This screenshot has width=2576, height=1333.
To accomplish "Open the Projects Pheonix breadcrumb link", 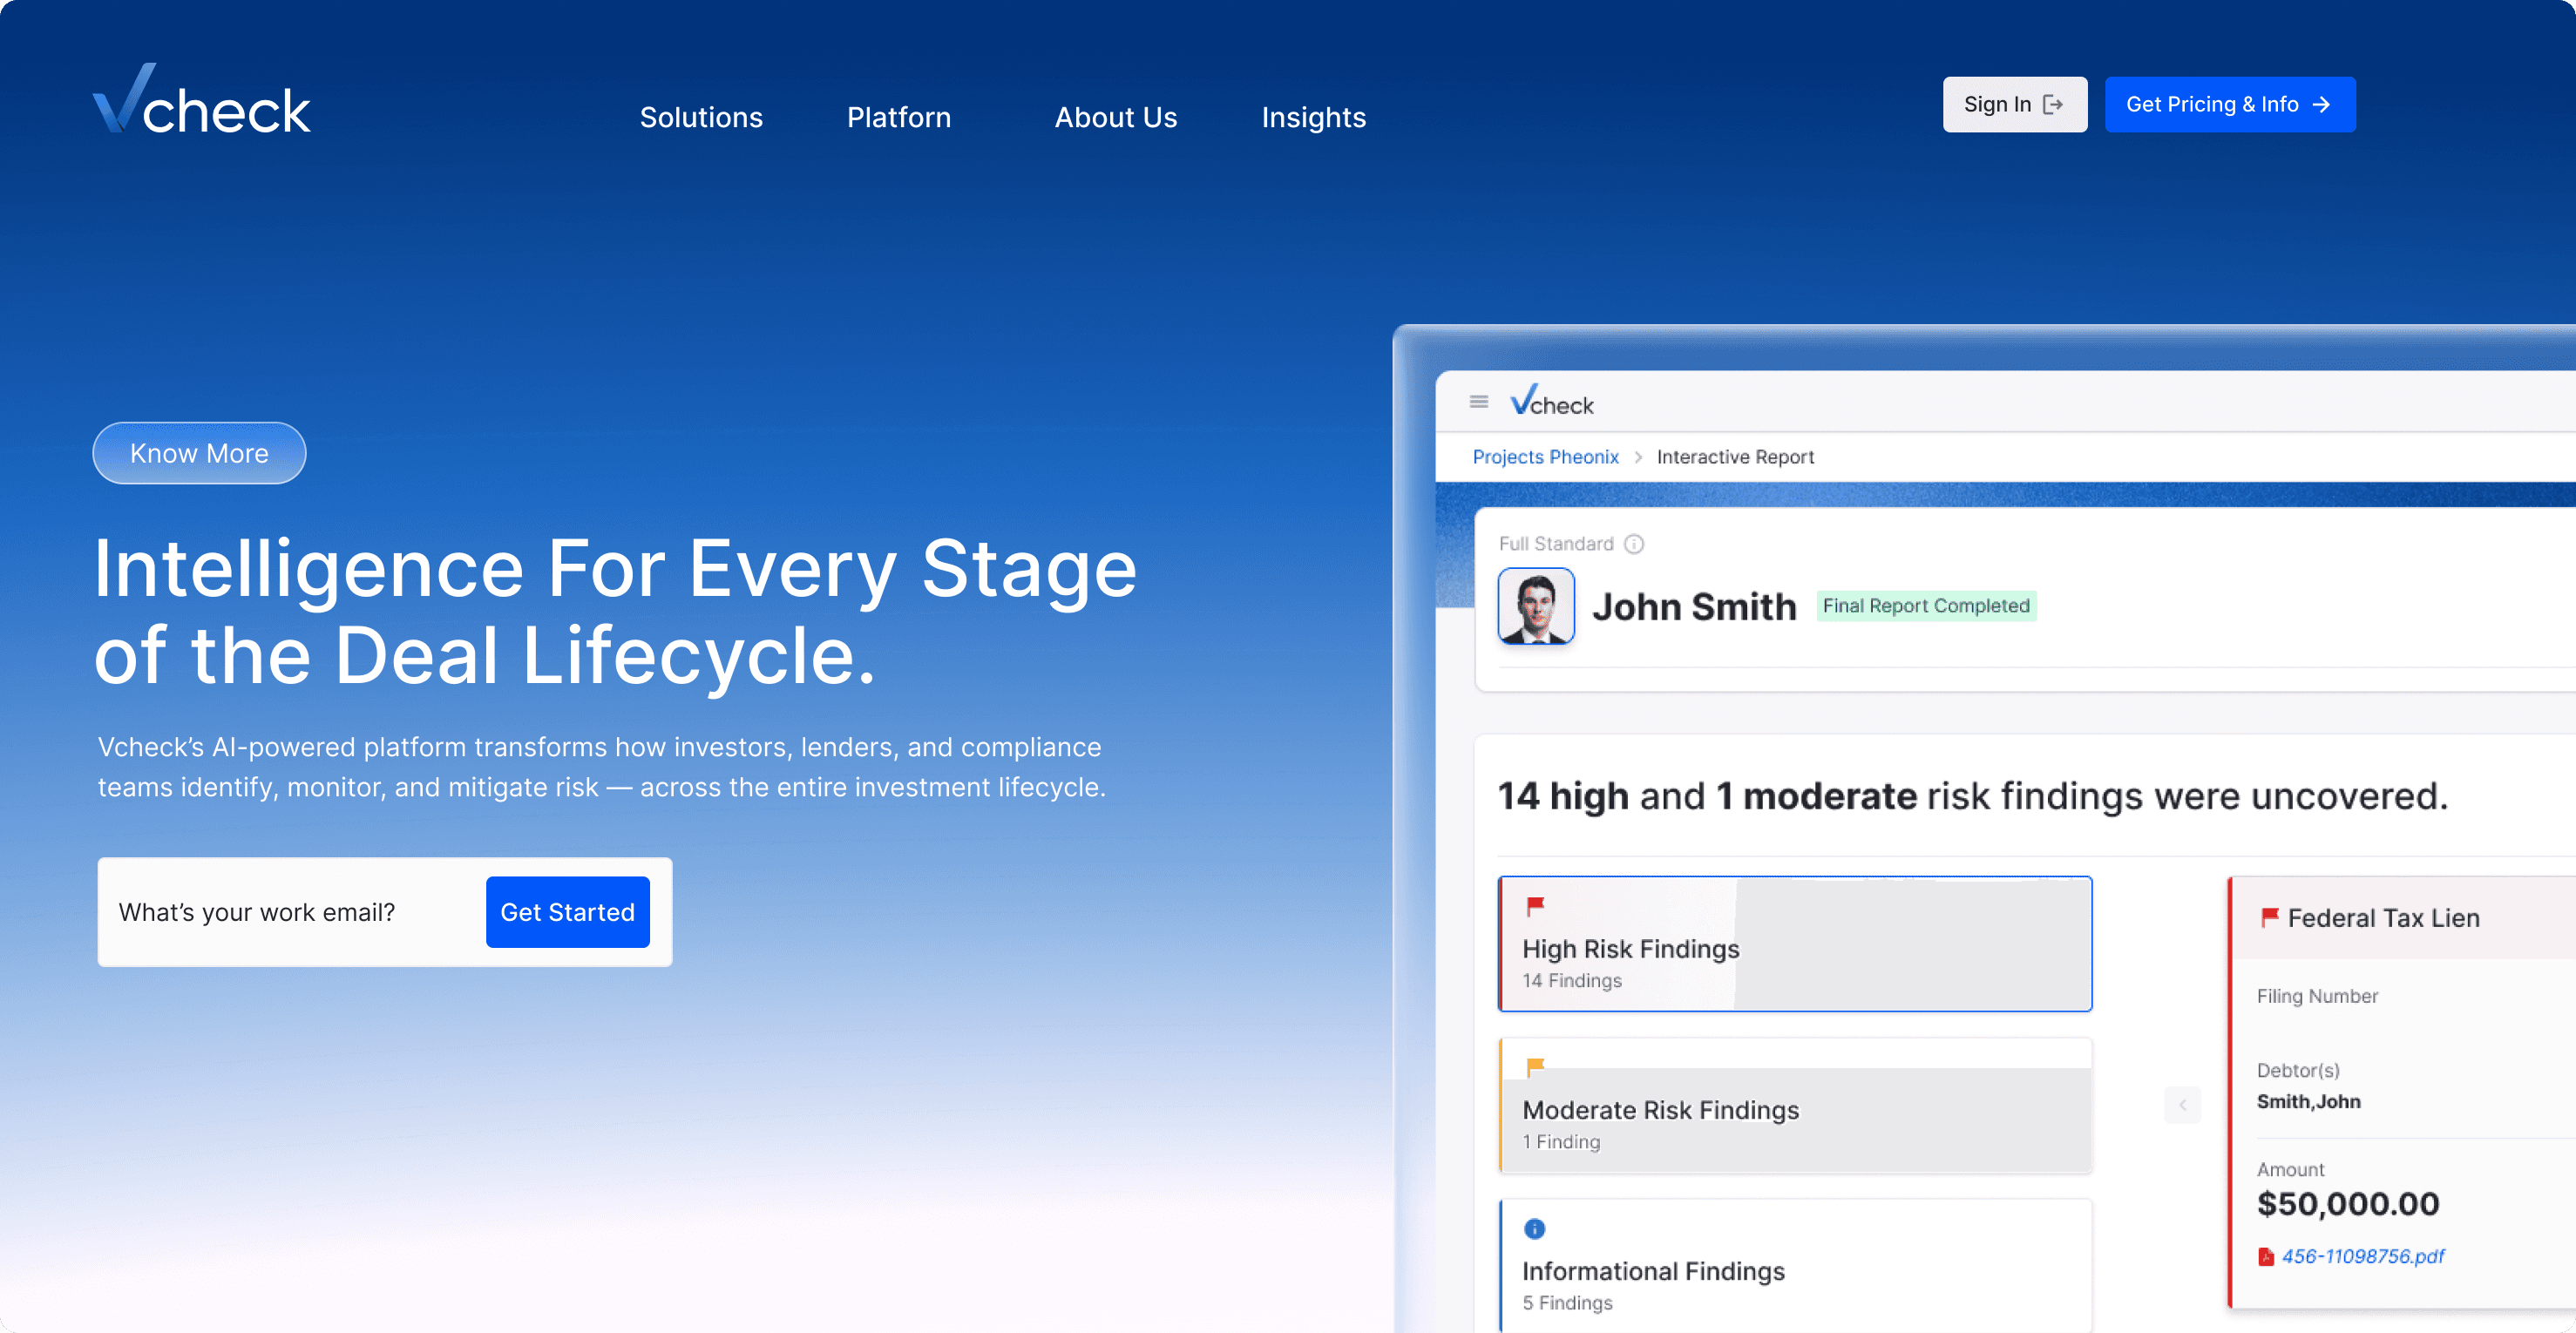I will (x=1545, y=457).
